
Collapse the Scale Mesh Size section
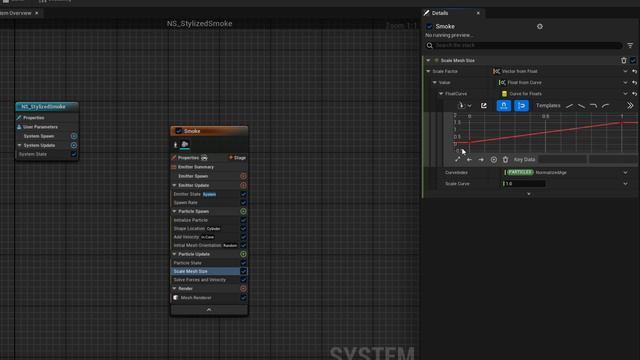[428, 60]
